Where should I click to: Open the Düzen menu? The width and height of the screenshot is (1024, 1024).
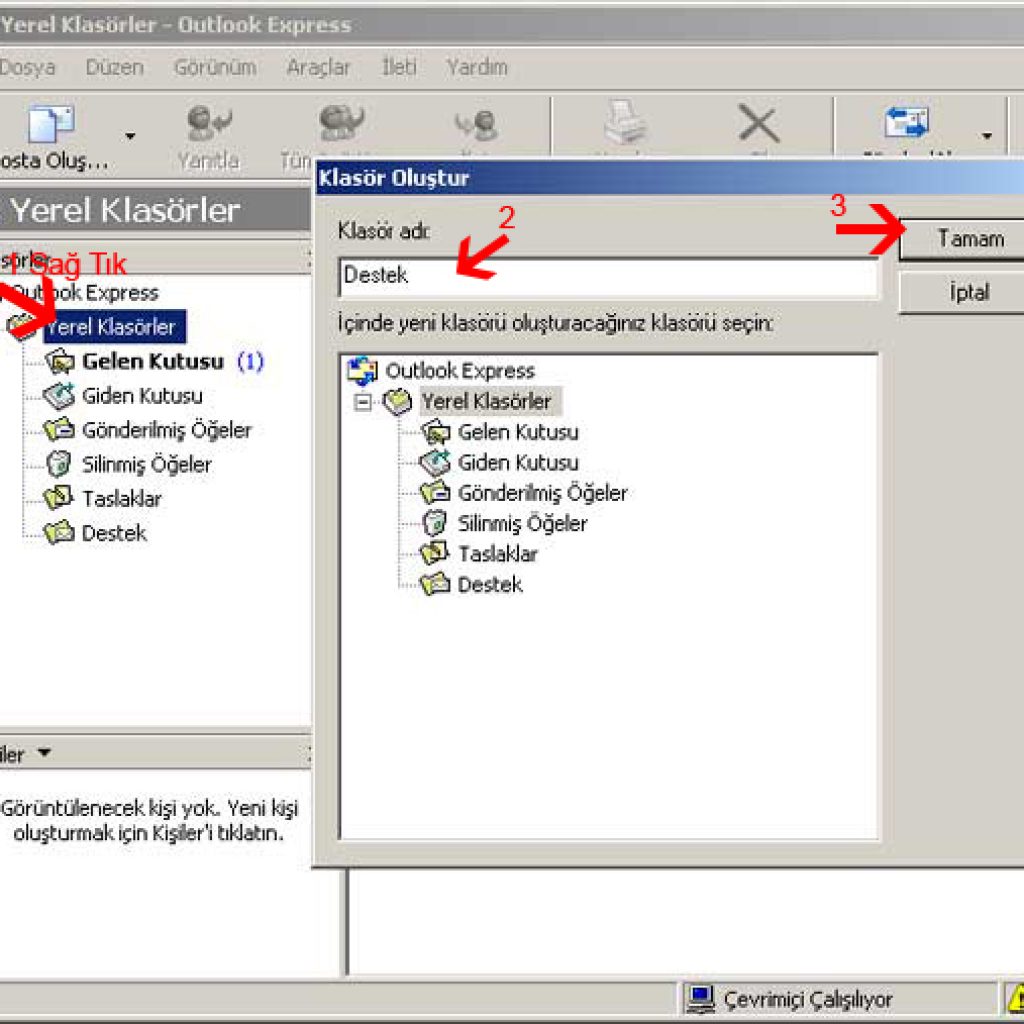[114, 67]
